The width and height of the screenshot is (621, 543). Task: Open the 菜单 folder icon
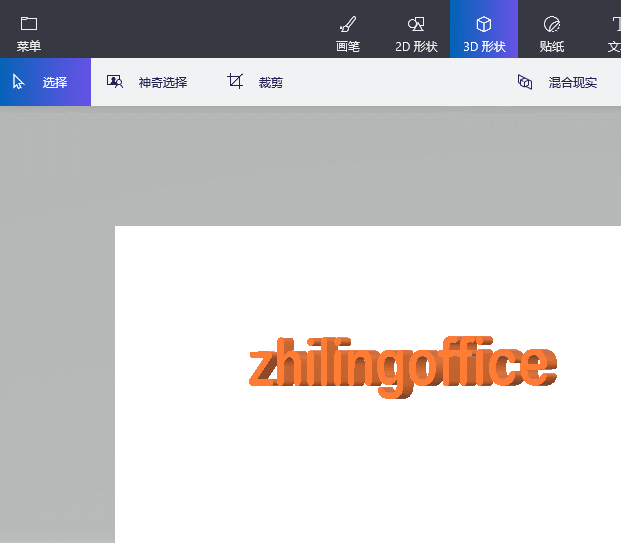[x=29, y=23]
